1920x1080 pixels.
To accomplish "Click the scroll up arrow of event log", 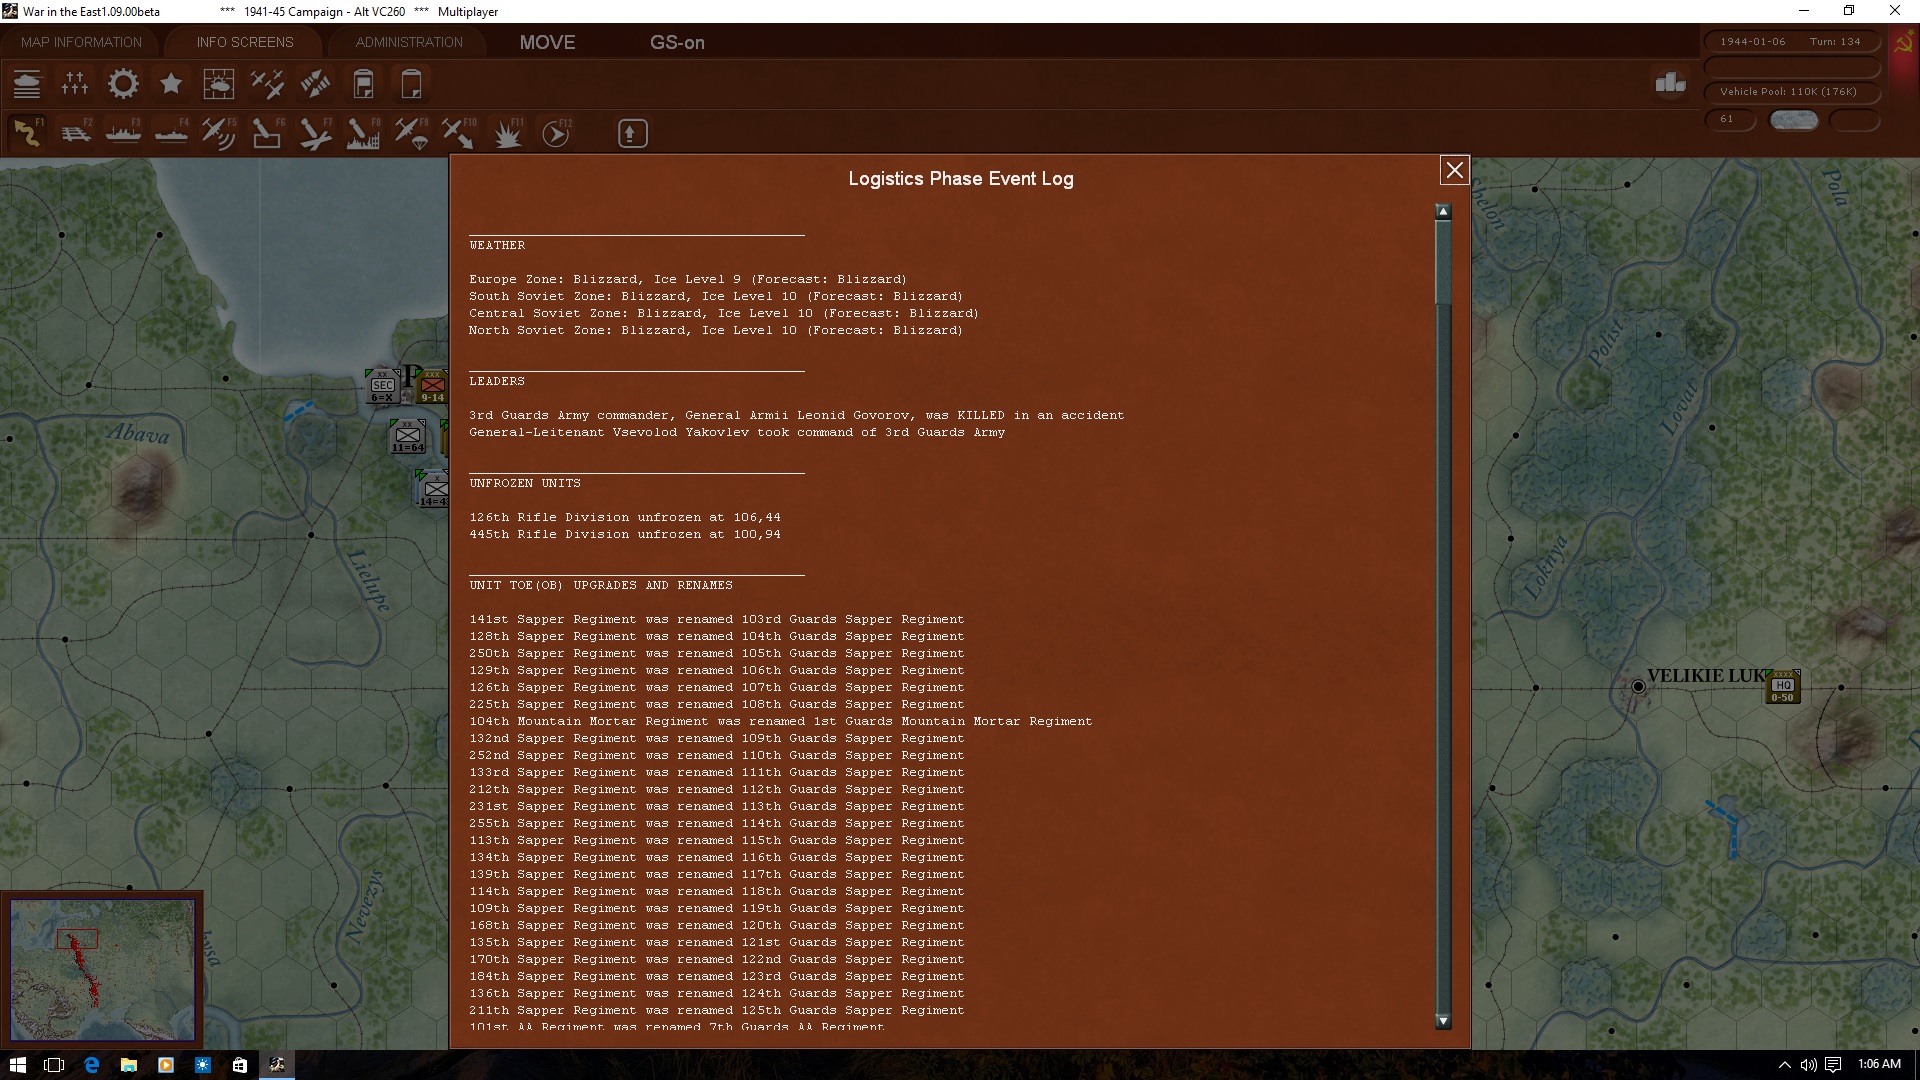I will click(x=1442, y=212).
